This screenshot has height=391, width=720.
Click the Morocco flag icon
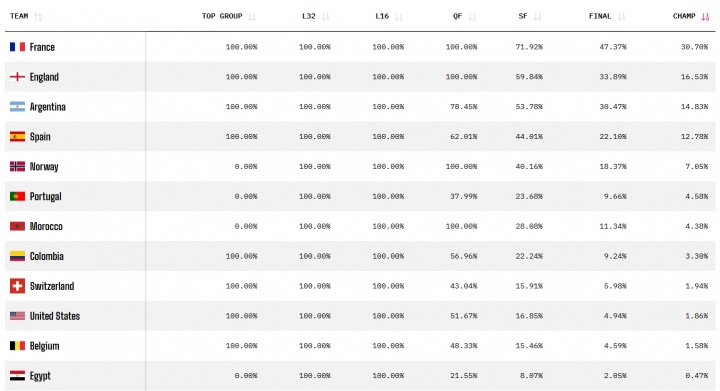pyautogui.click(x=17, y=226)
